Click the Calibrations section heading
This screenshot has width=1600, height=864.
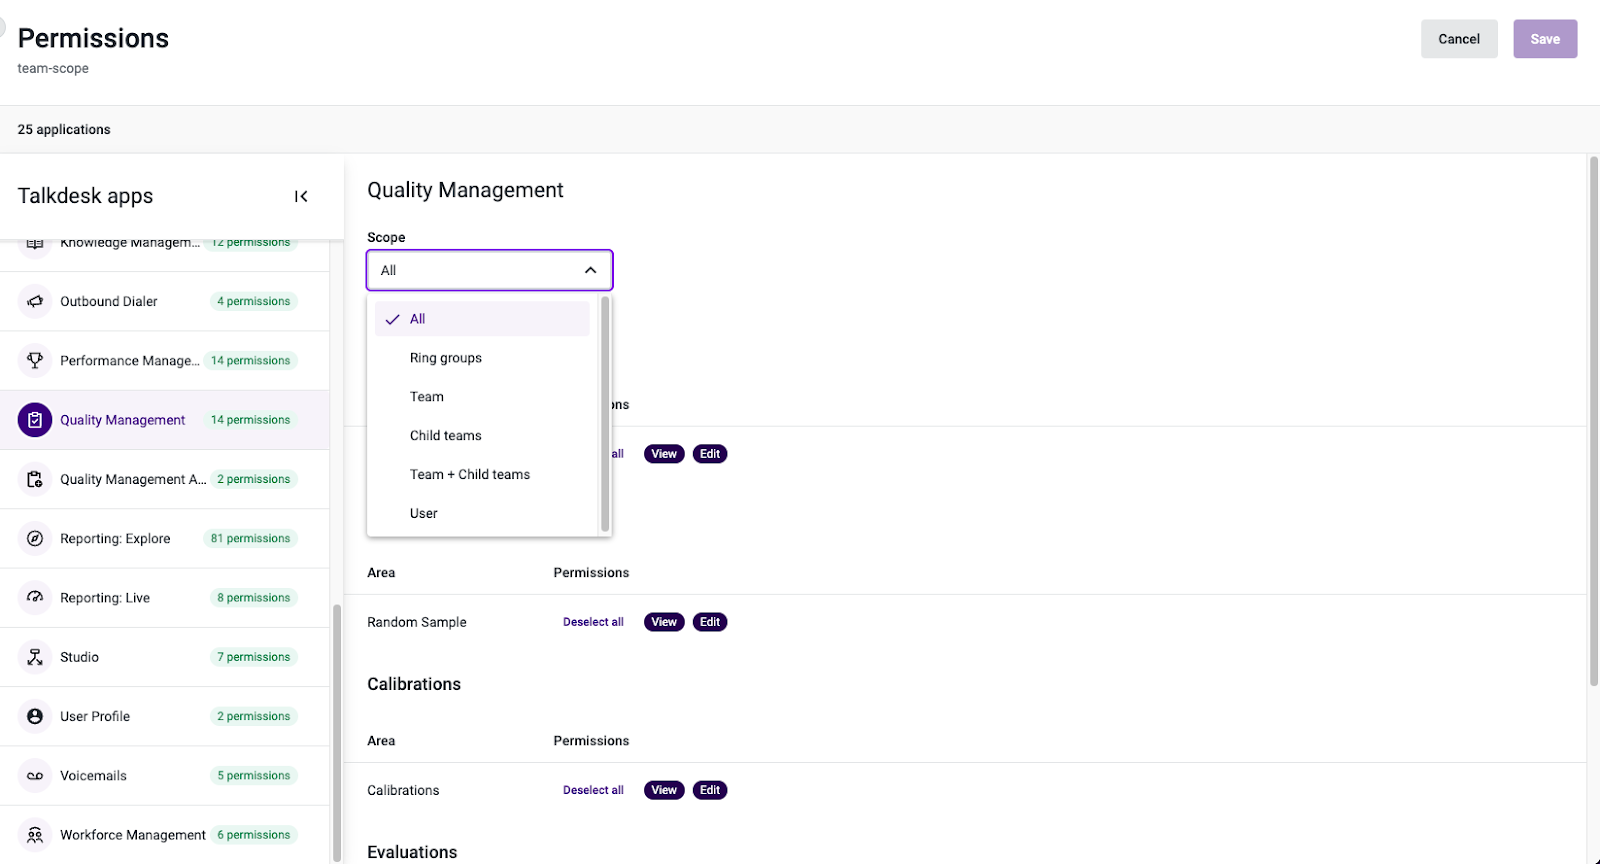[x=414, y=684]
